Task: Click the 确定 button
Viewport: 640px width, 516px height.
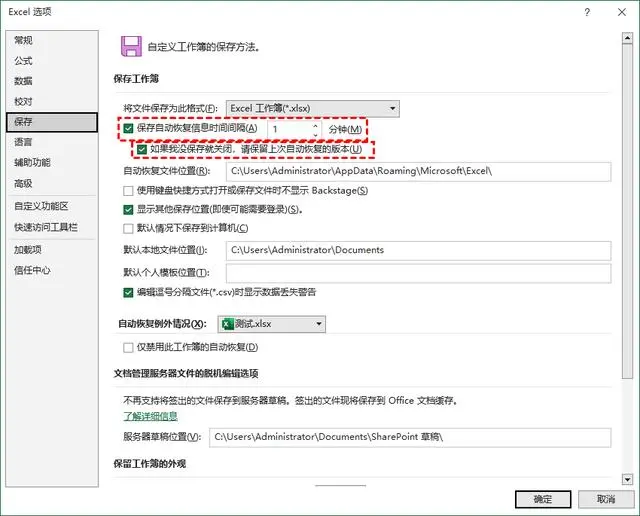Action: [x=543, y=499]
